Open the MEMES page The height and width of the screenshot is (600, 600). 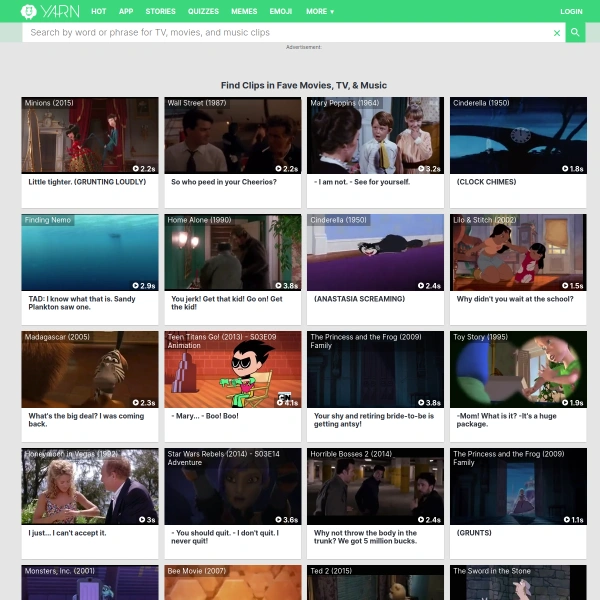tap(243, 12)
